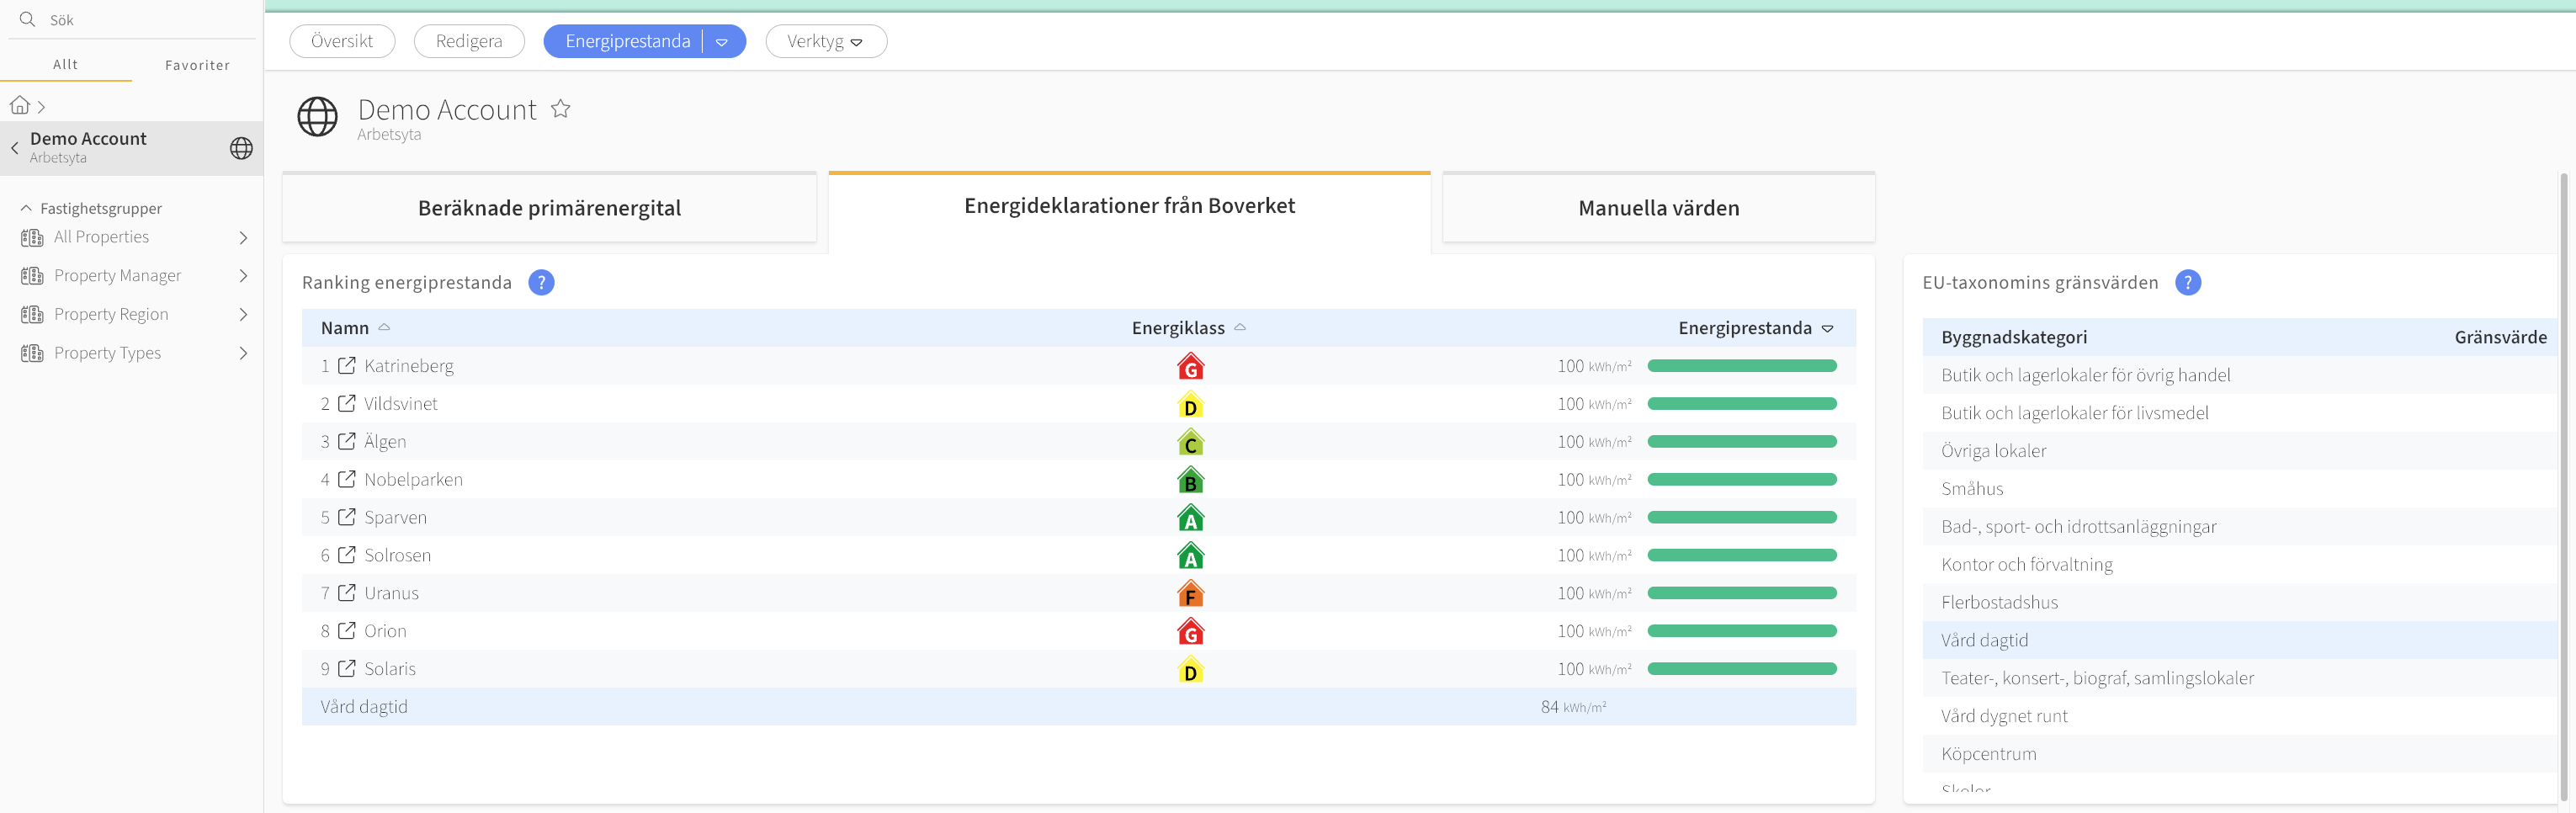The height and width of the screenshot is (813, 2576).
Task: Click the globe icon in sidebar Demo Account row
Action: coord(241,148)
